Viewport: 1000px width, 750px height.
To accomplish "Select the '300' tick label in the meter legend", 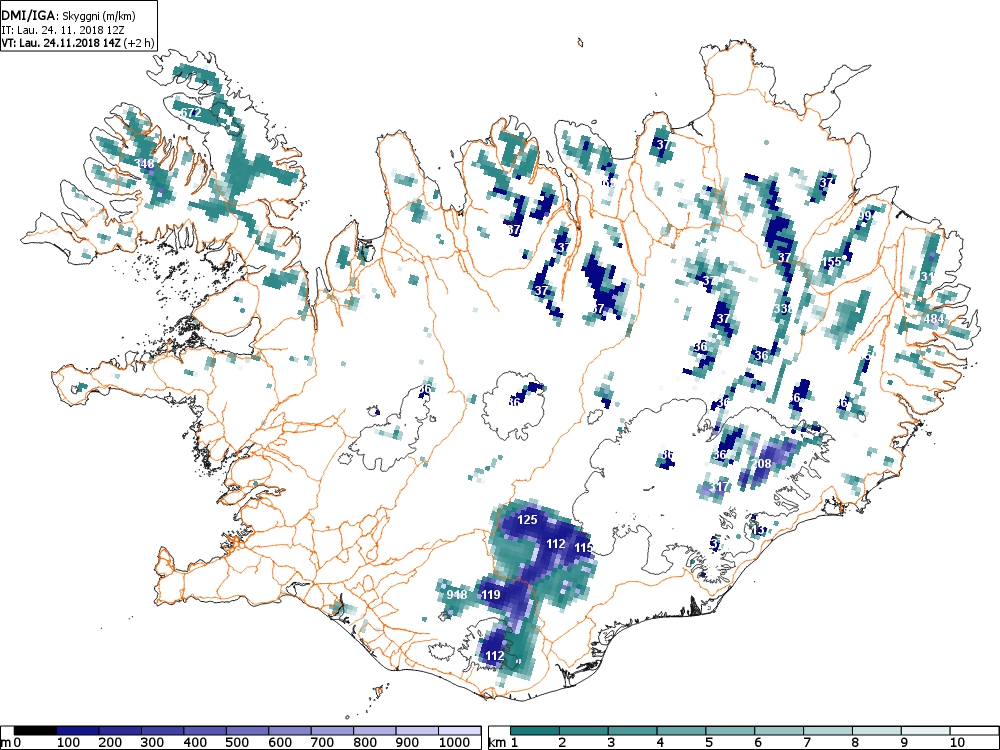I will point(152,742).
